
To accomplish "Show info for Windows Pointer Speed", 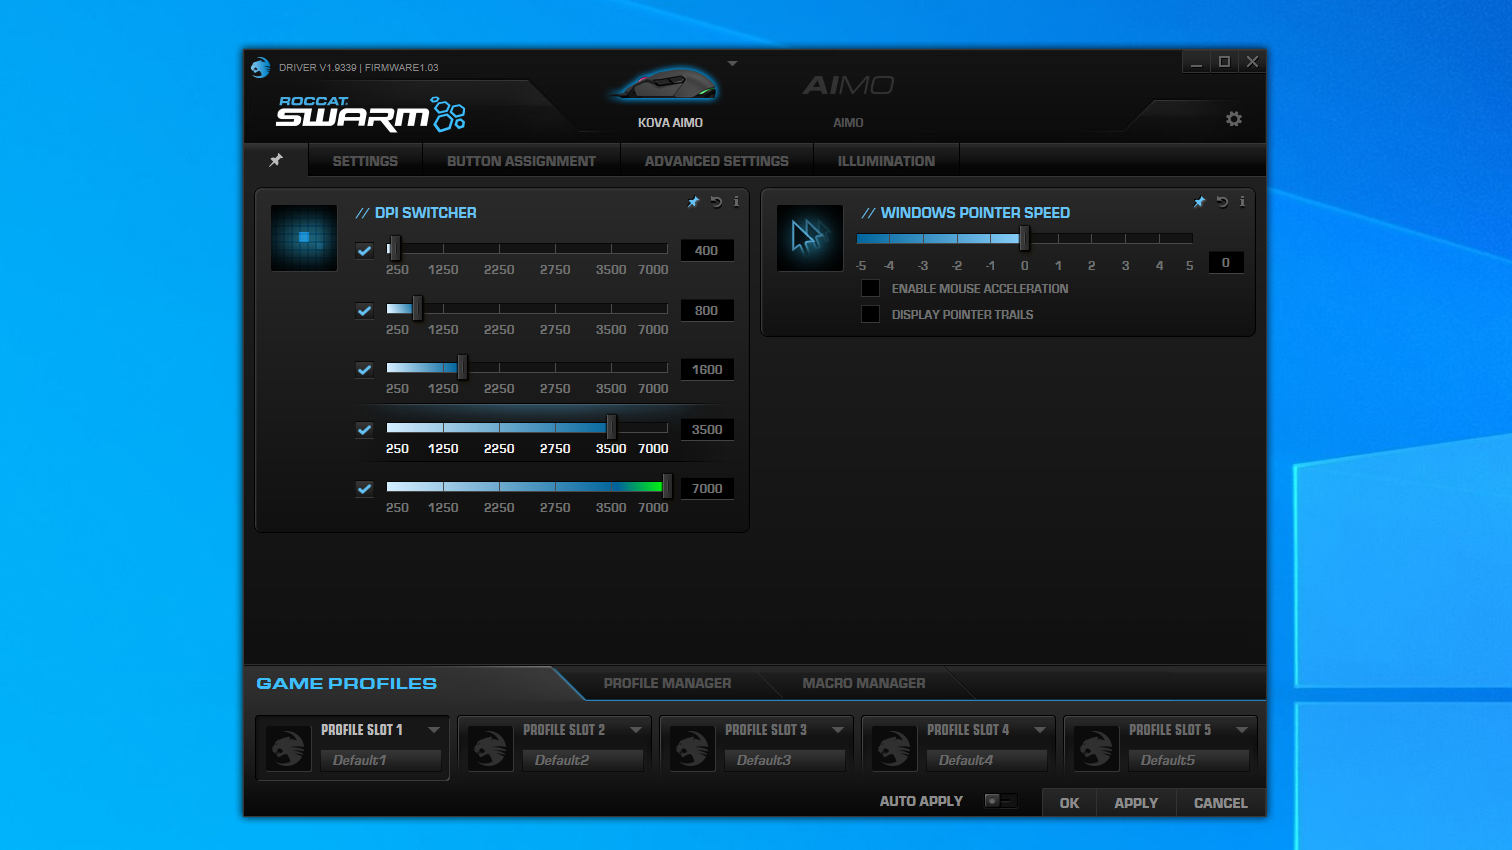I will pyautogui.click(x=1242, y=202).
